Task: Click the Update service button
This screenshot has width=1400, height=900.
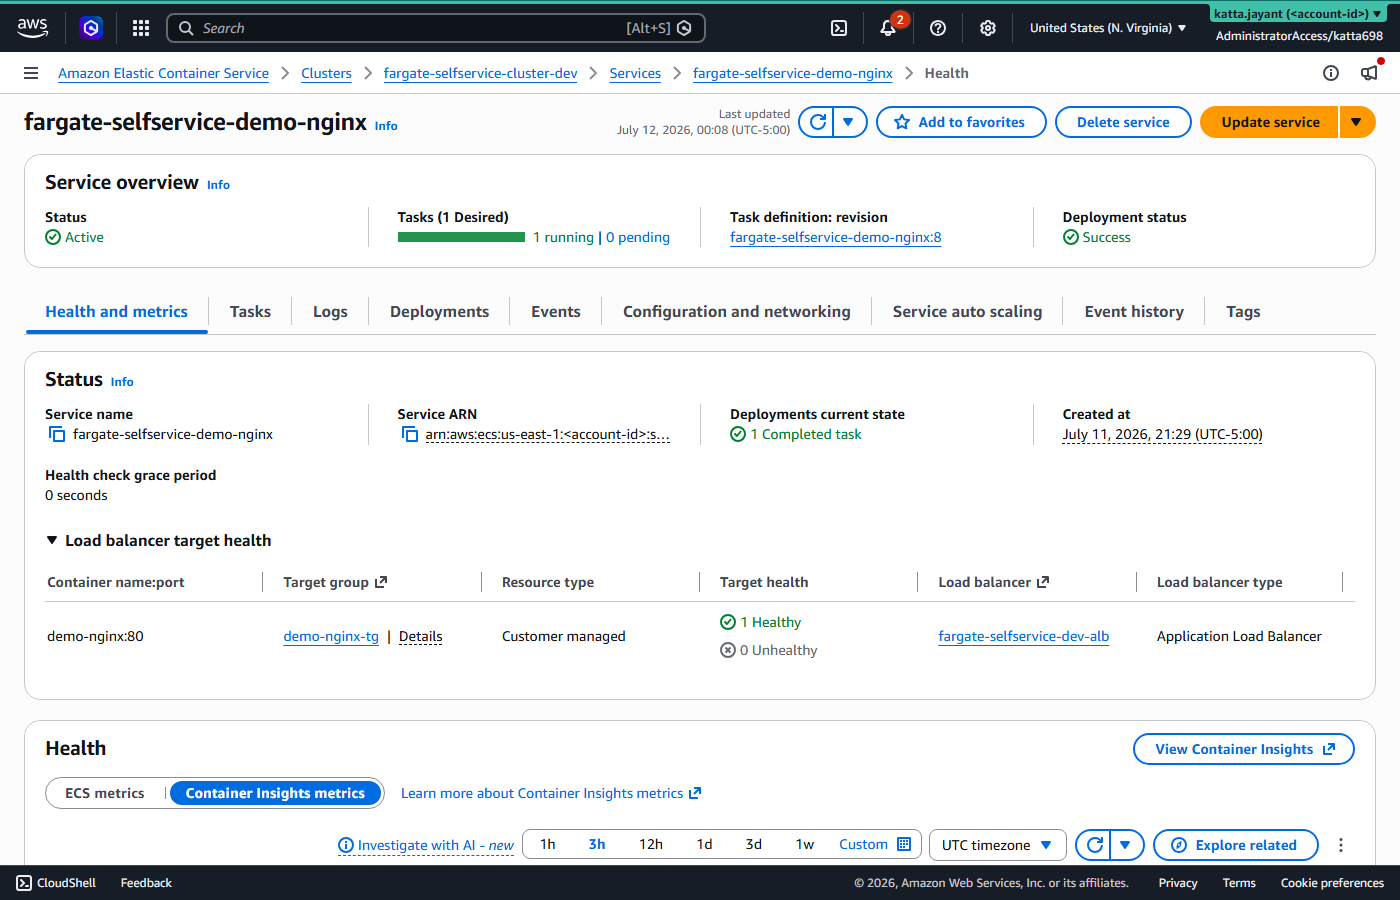Action: point(1270,122)
